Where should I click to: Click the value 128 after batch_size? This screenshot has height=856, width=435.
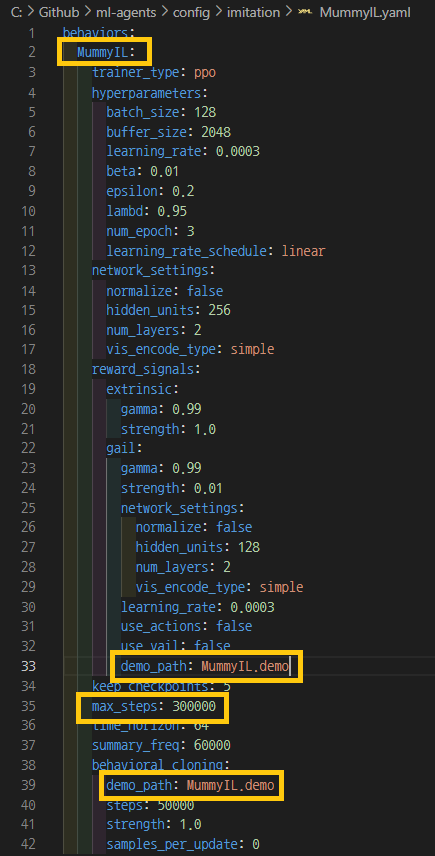click(205, 112)
